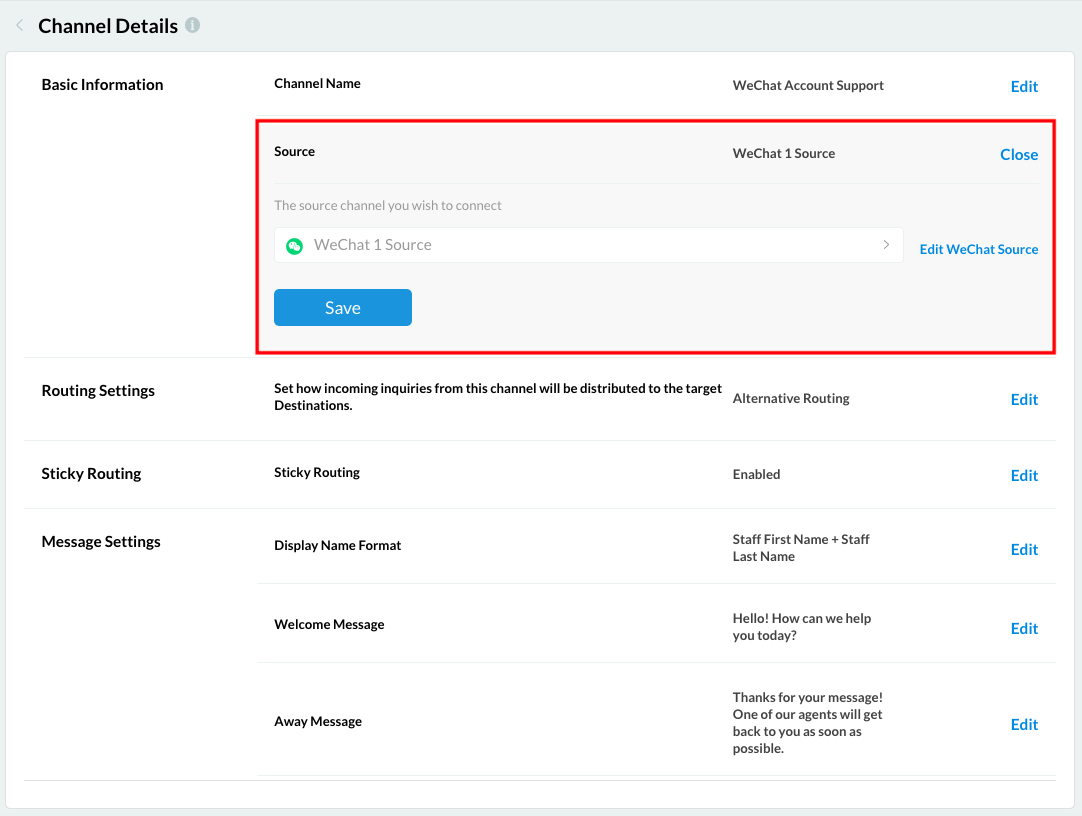
Task: Click the Routing Settings section heading
Action: click(x=98, y=391)
